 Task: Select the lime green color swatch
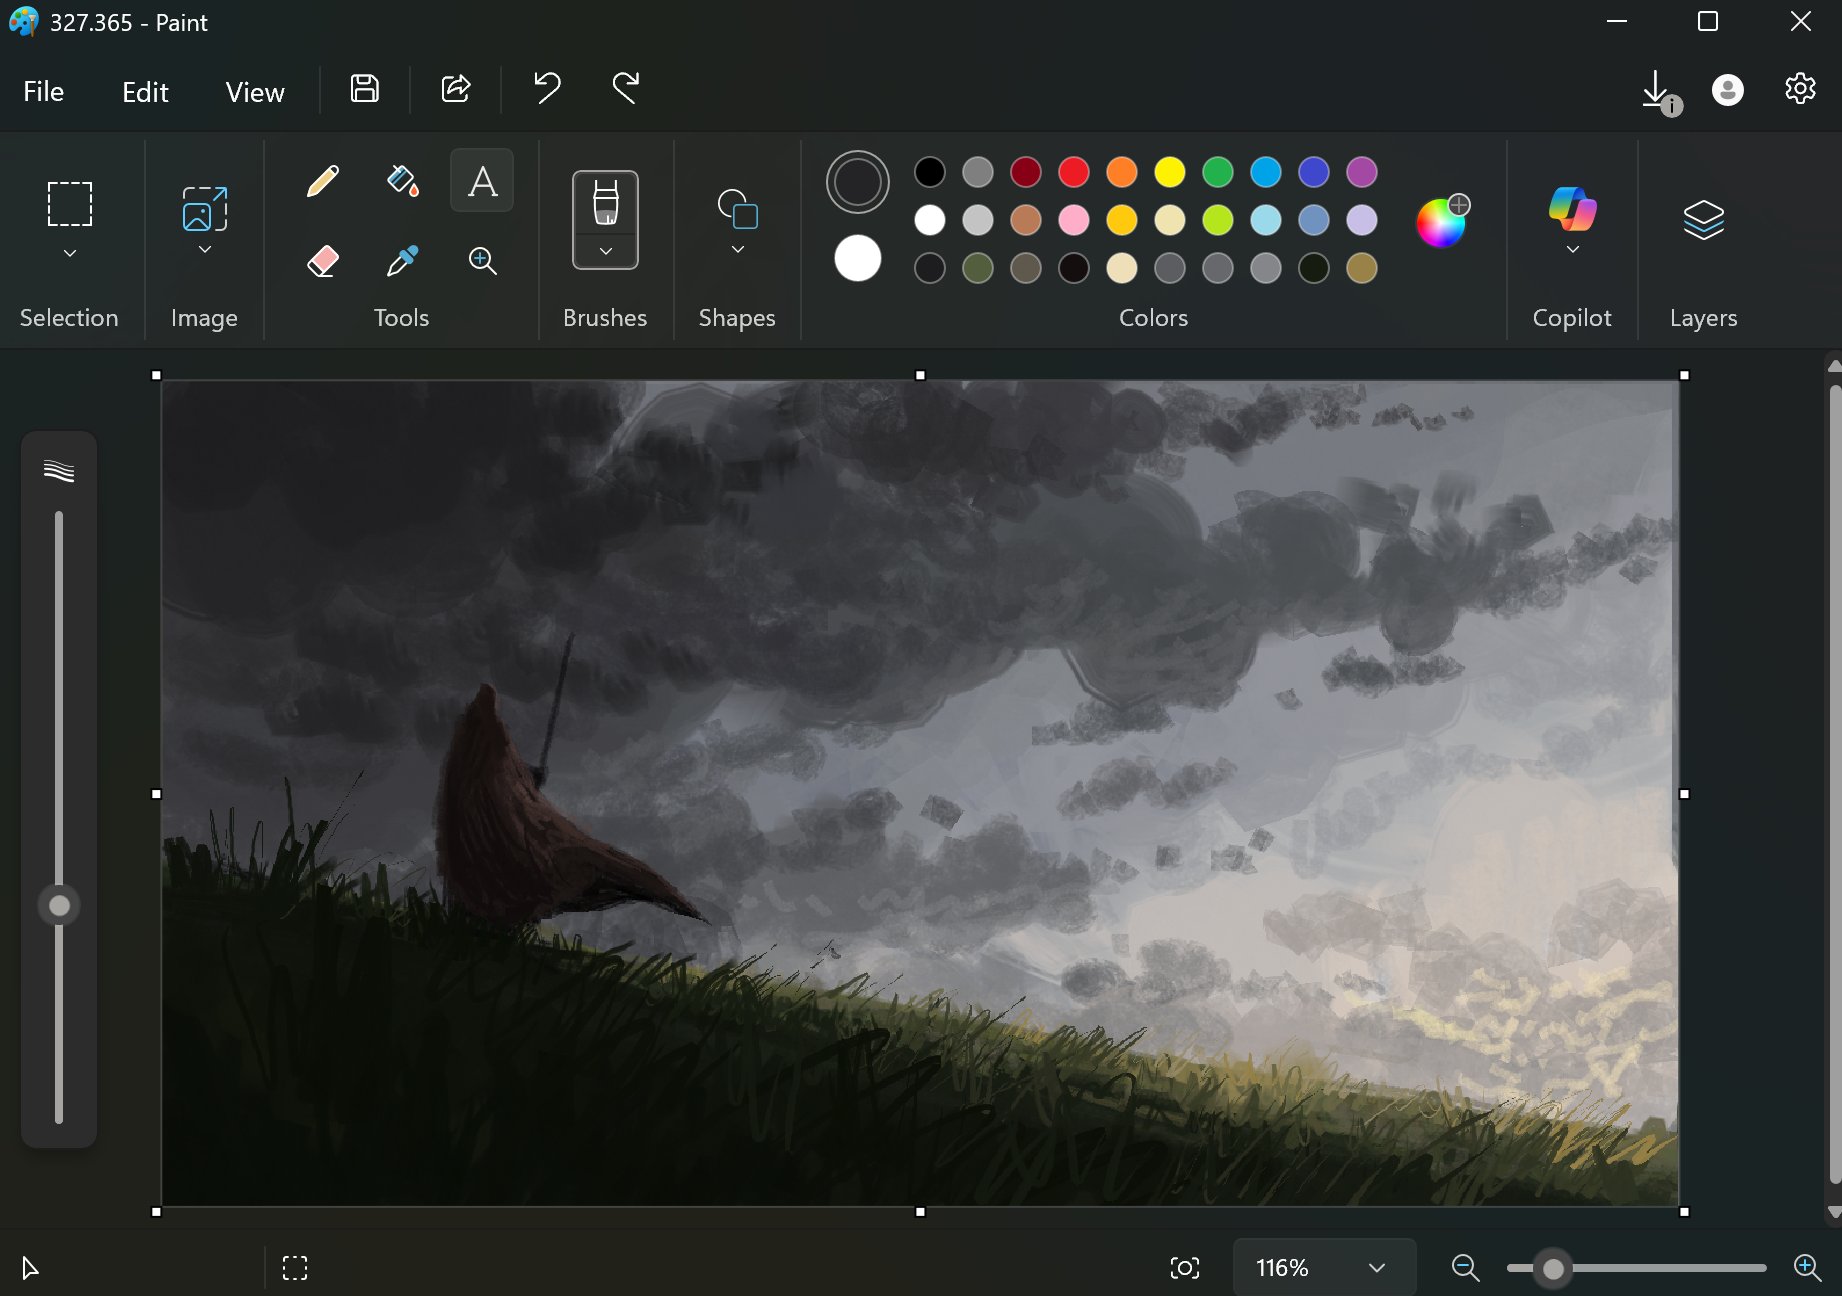click(x=1218, y=220)
